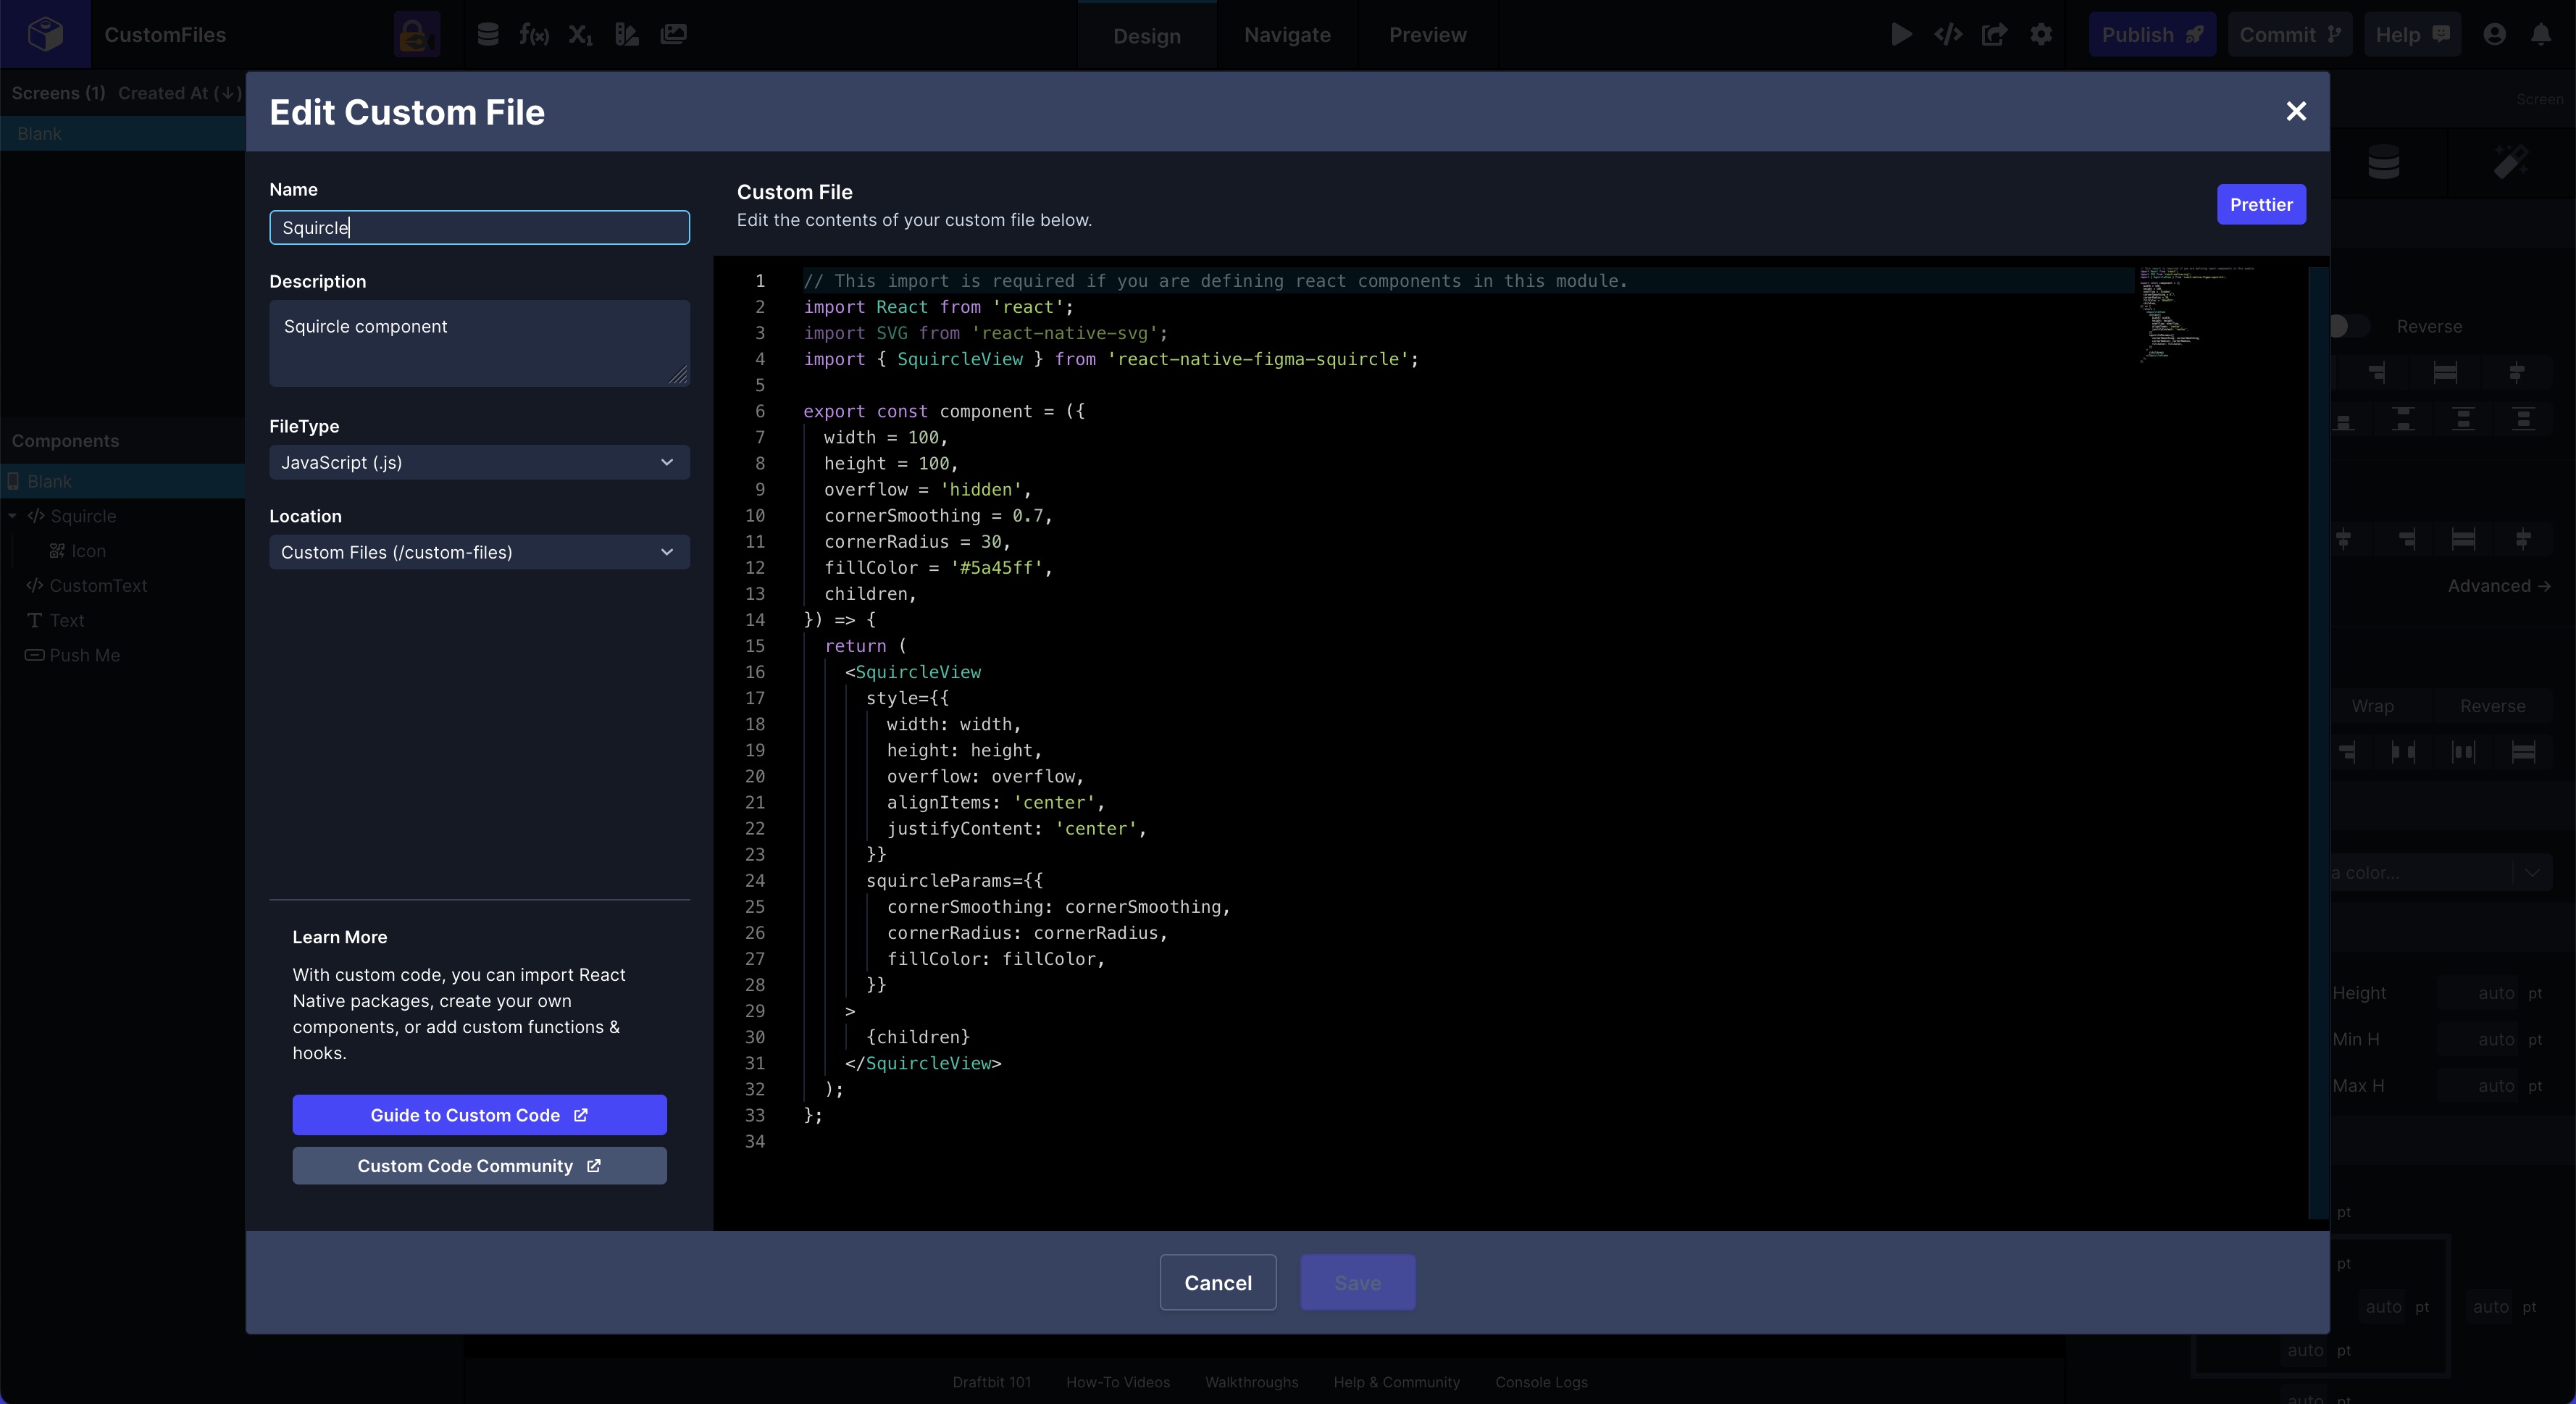Image resolution: width=2576 pixels, height=1404 pixels.
Task: Open the notifications bell icon
Action: [x=2541, y=35]
